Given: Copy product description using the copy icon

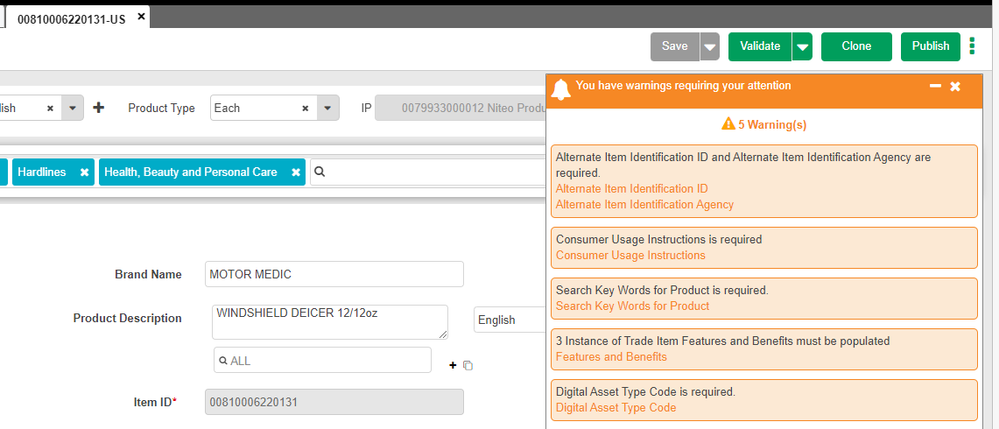Looking at the screenshot, I should pyautogui.click(x=468, y=366).
